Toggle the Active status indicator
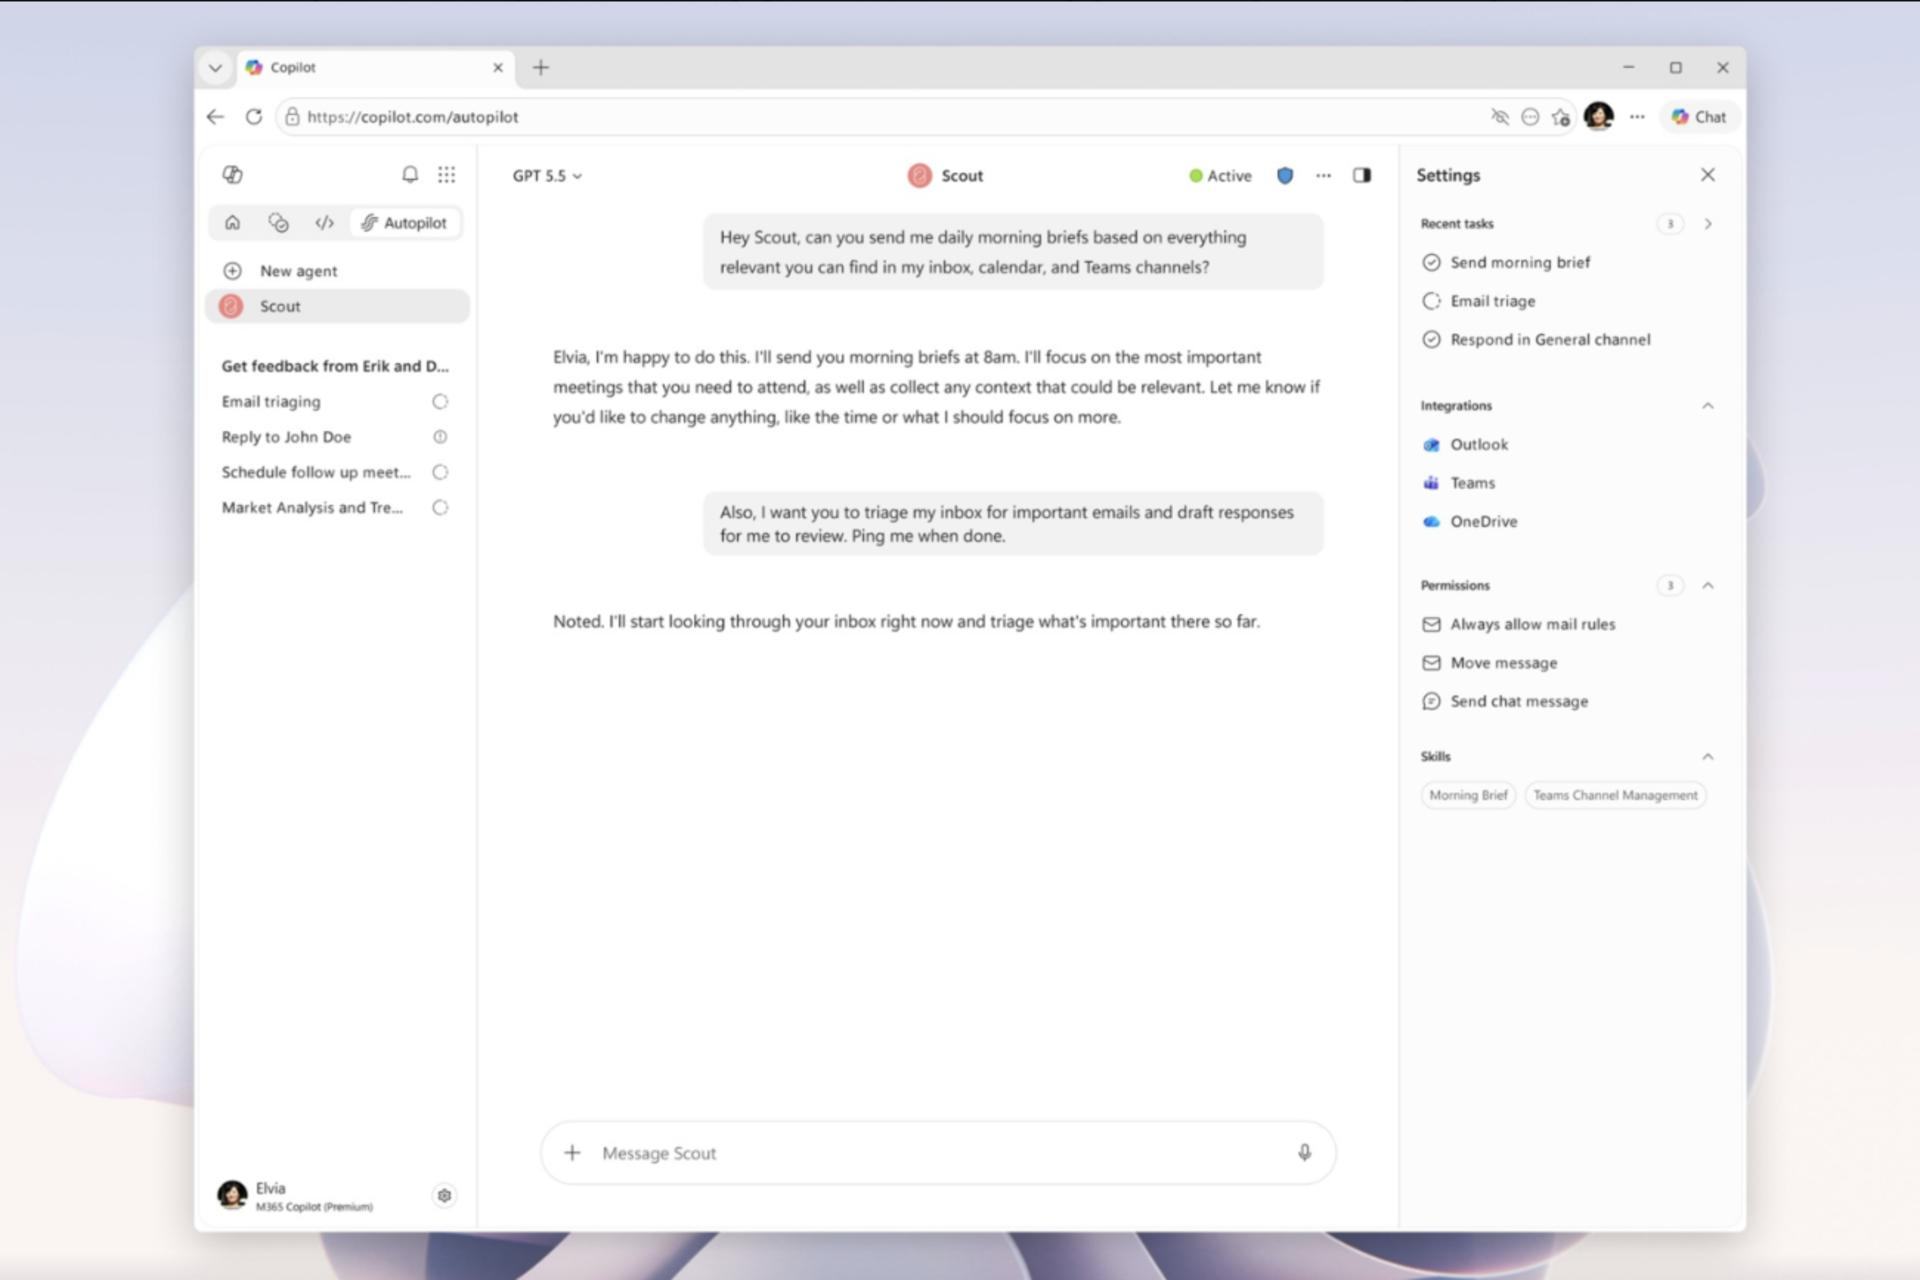Viewport: 1920px width, 1280px height. [1220, 175]
